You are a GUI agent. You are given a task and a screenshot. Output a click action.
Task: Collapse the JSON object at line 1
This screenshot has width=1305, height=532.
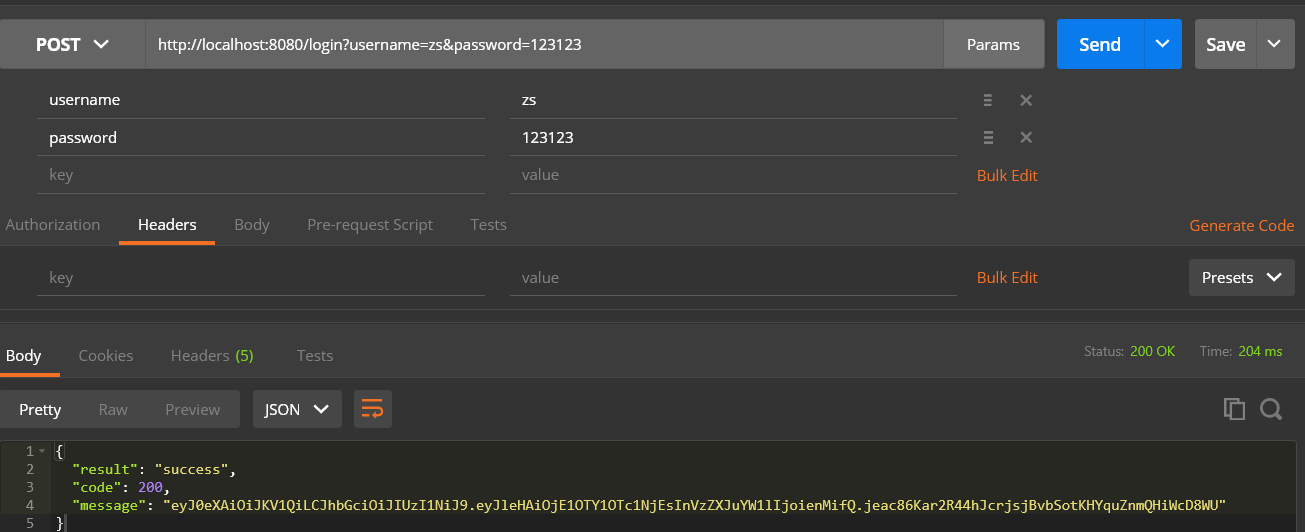click(41, 451)
